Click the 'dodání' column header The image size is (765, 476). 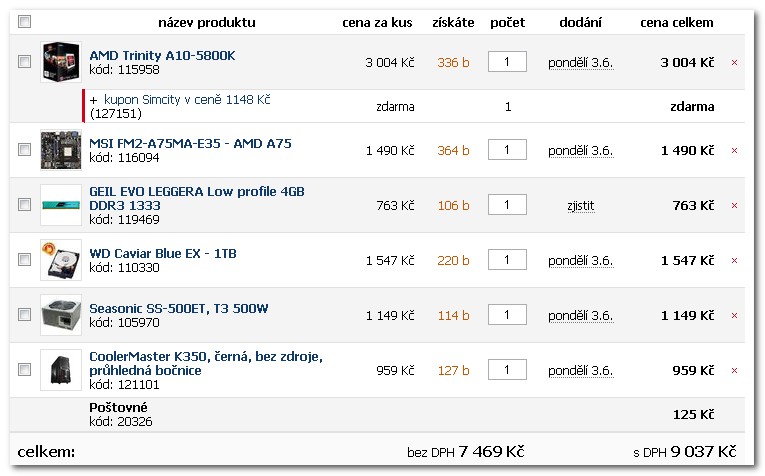click(x=581, y=22)
